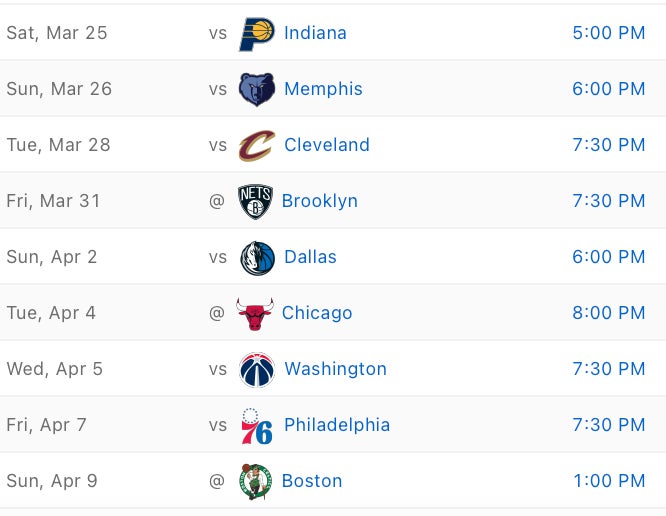This screenshot has height=516, width=666.
Task: Select the 1:00 PM Boston game time
Action: click(x=608, y=481)
